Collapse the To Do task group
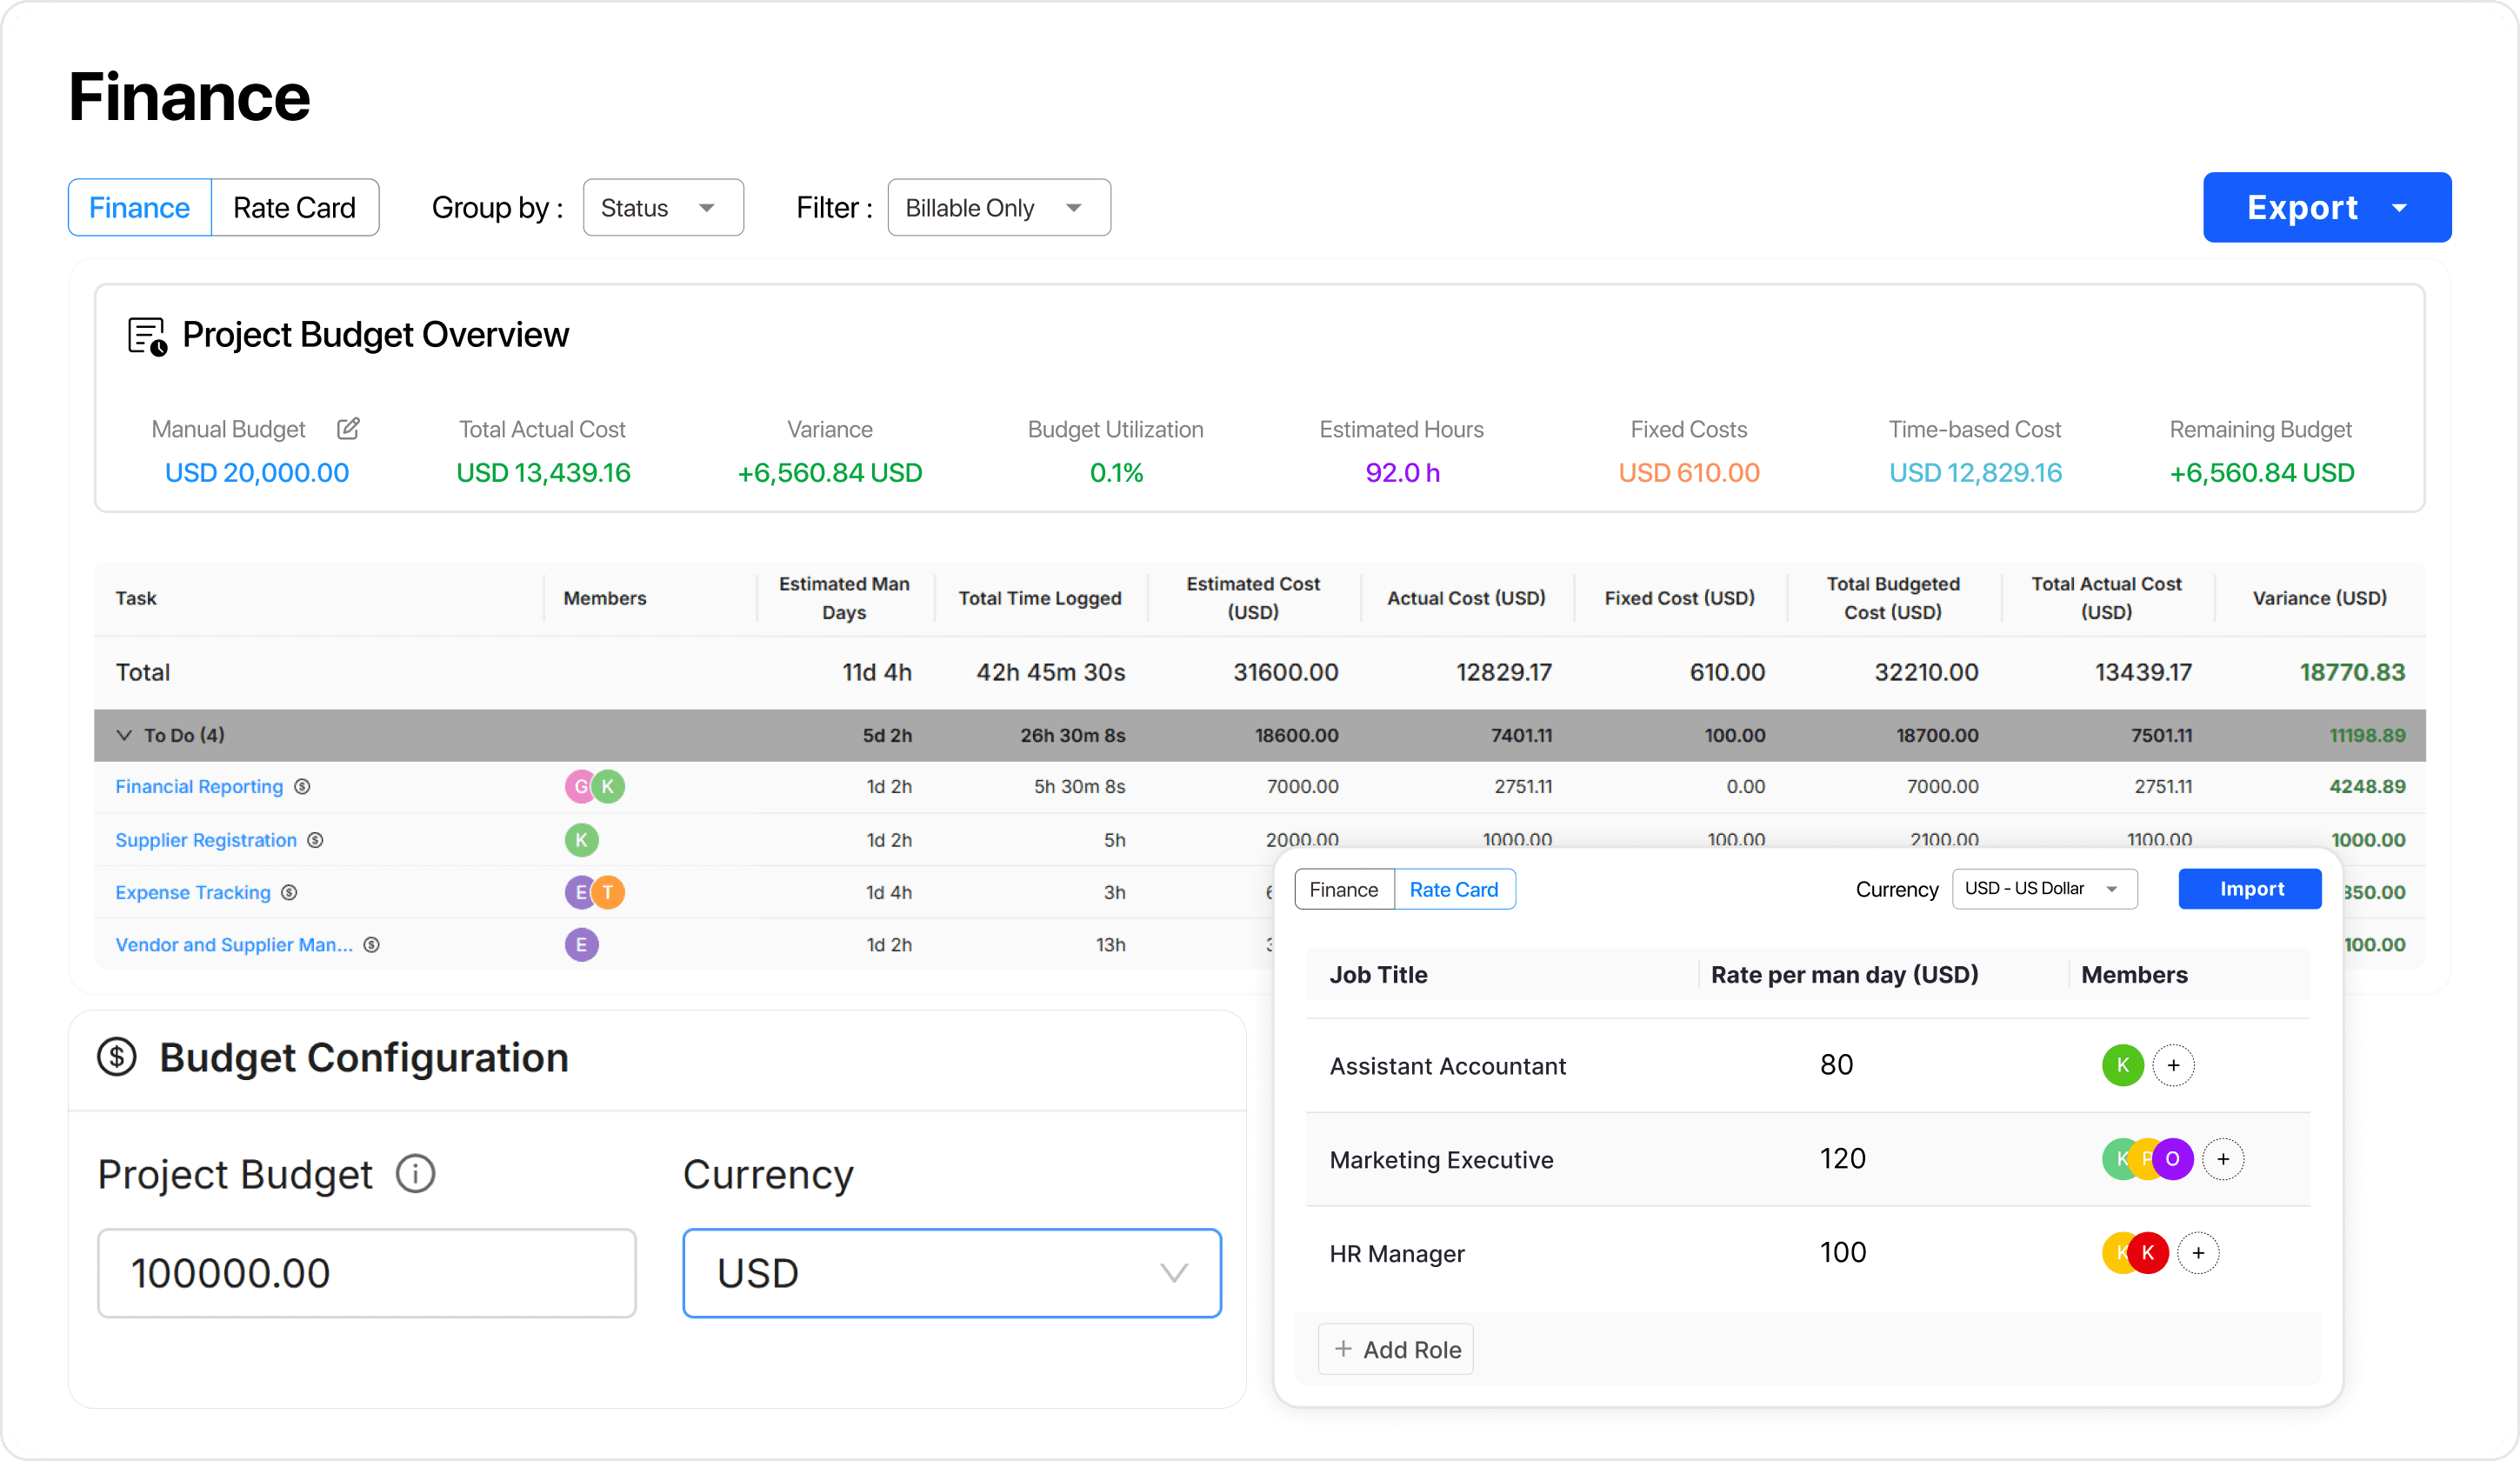The width and height of the screenshot is (2520, 1461). pyautogui.click(x=124, y=734)
